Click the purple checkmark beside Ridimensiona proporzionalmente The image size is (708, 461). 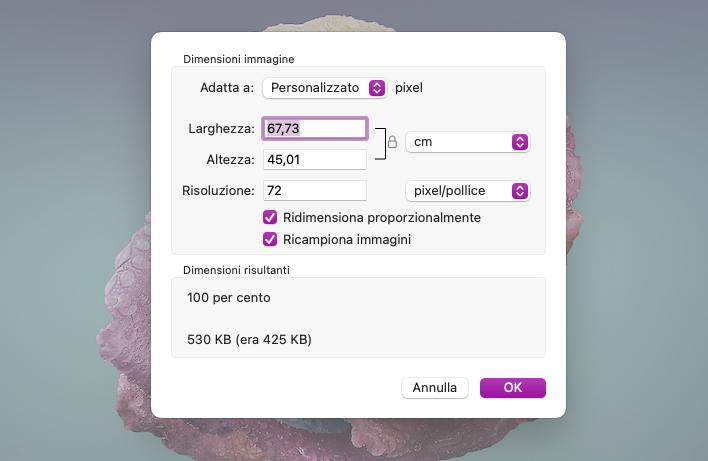(270, 218)
